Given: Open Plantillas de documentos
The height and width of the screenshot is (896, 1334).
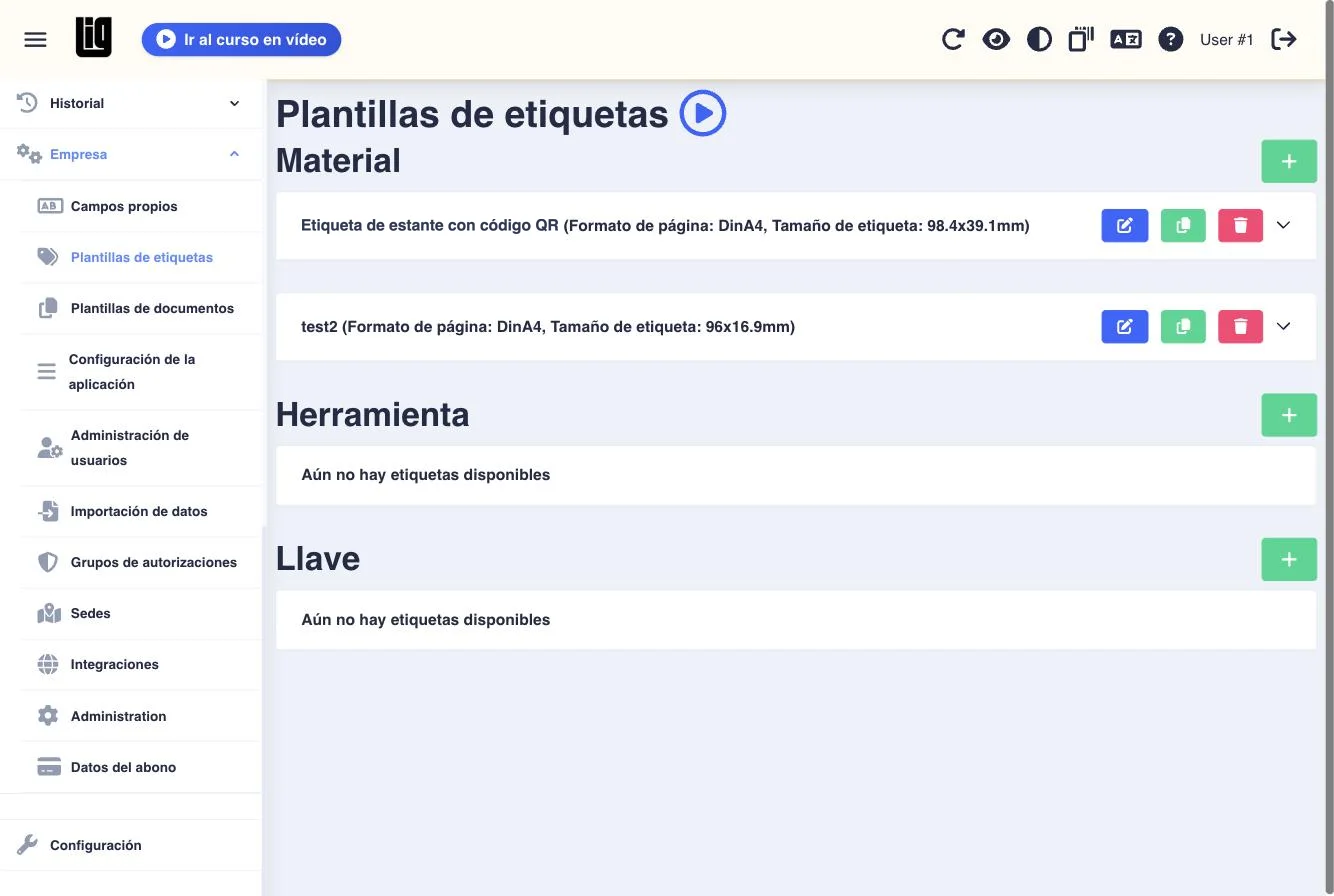Looking at the screenshot, I should tap(140, 308).
